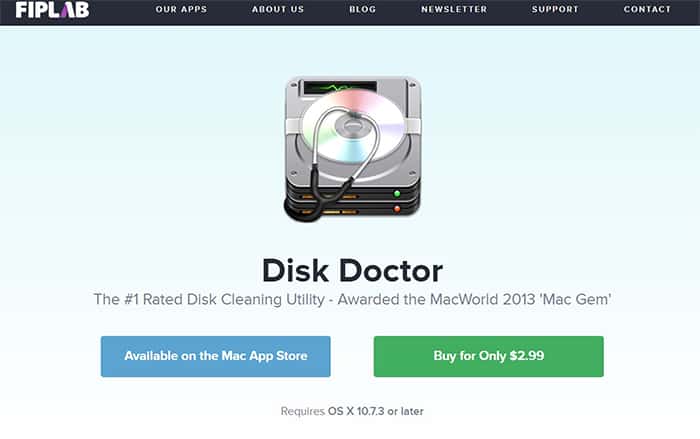Screen dimensions: 700x439
Task: Click the word Requires below the buttons
Action: [303, 411]
